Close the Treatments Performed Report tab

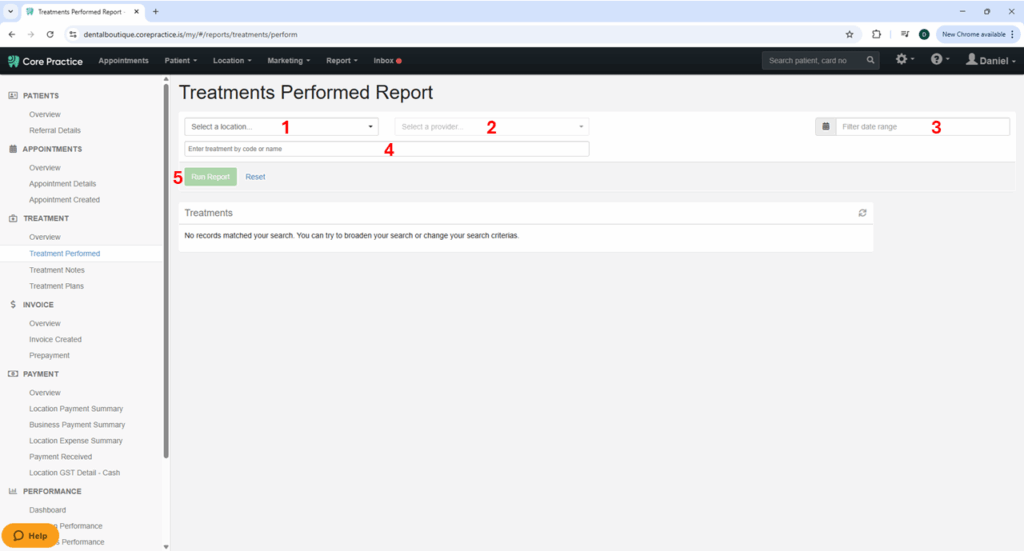point(136,12)
